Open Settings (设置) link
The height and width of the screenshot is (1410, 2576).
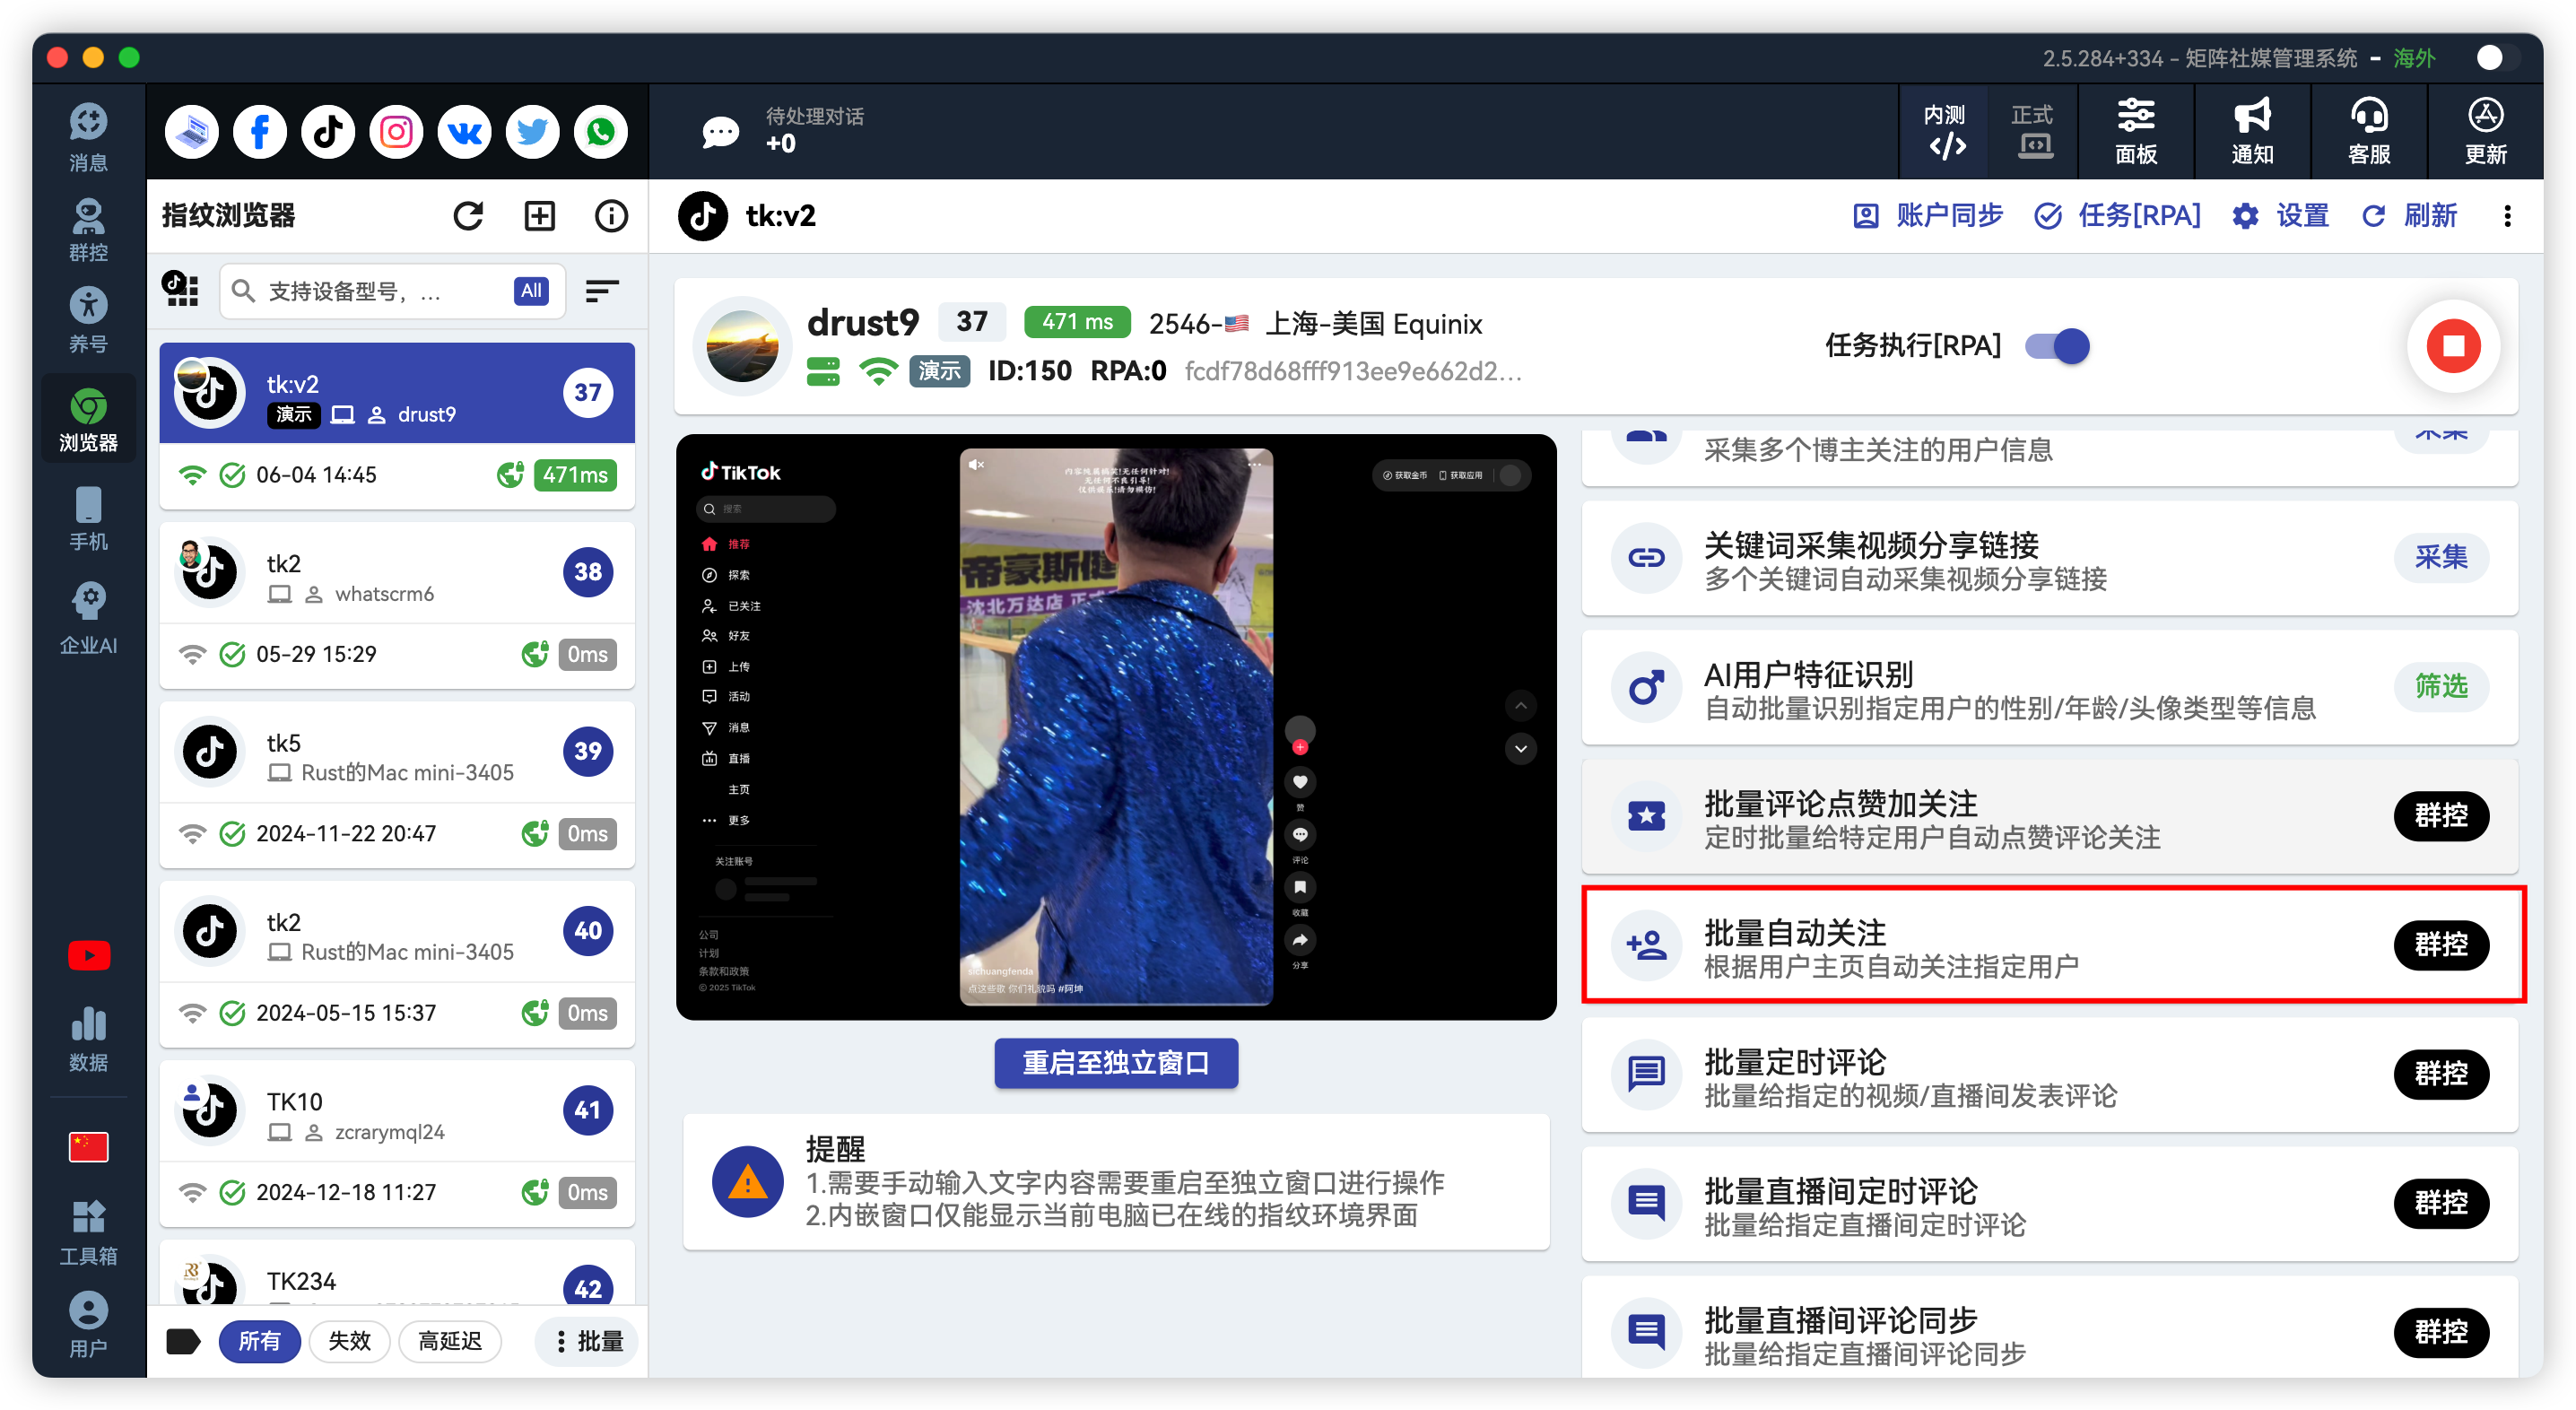click(x=2279, y=216)
